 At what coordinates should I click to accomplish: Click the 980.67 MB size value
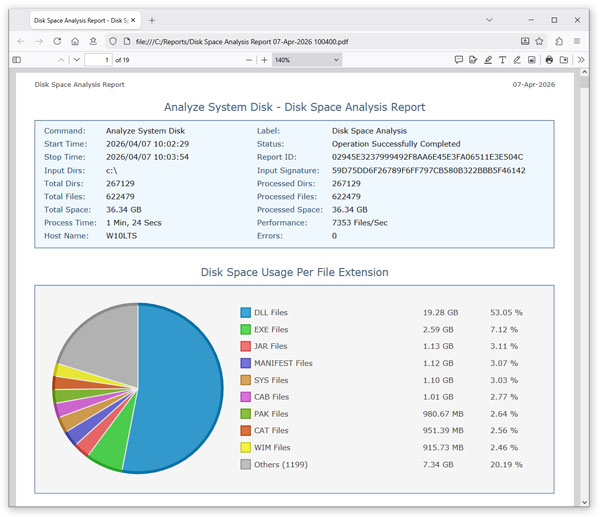pos(443,414)
